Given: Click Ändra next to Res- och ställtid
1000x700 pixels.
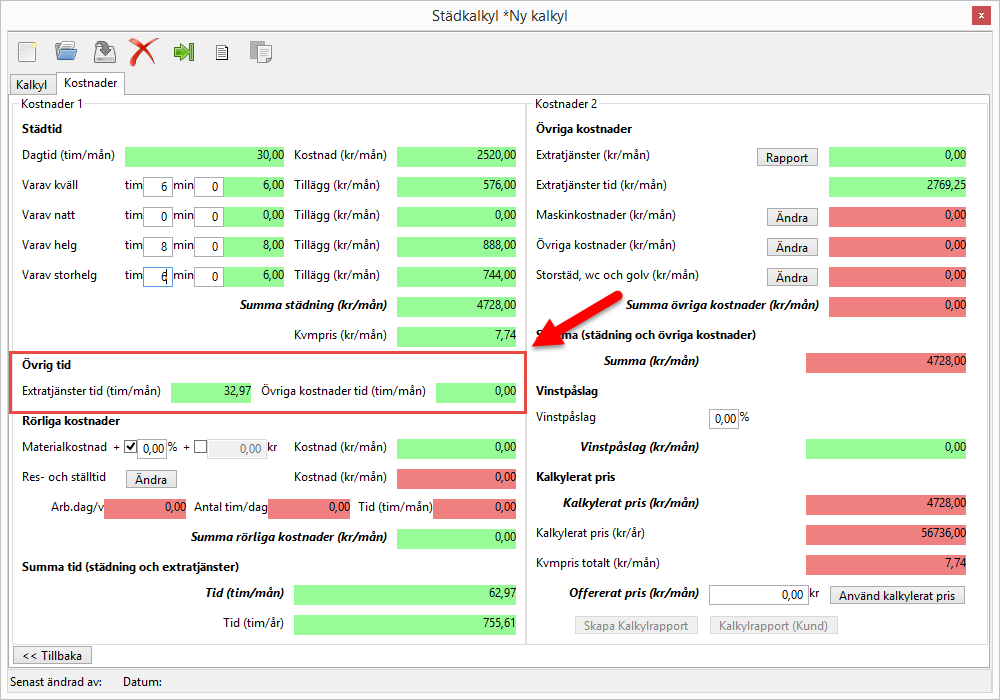Looking at the screenshot, I should point(151,479).
